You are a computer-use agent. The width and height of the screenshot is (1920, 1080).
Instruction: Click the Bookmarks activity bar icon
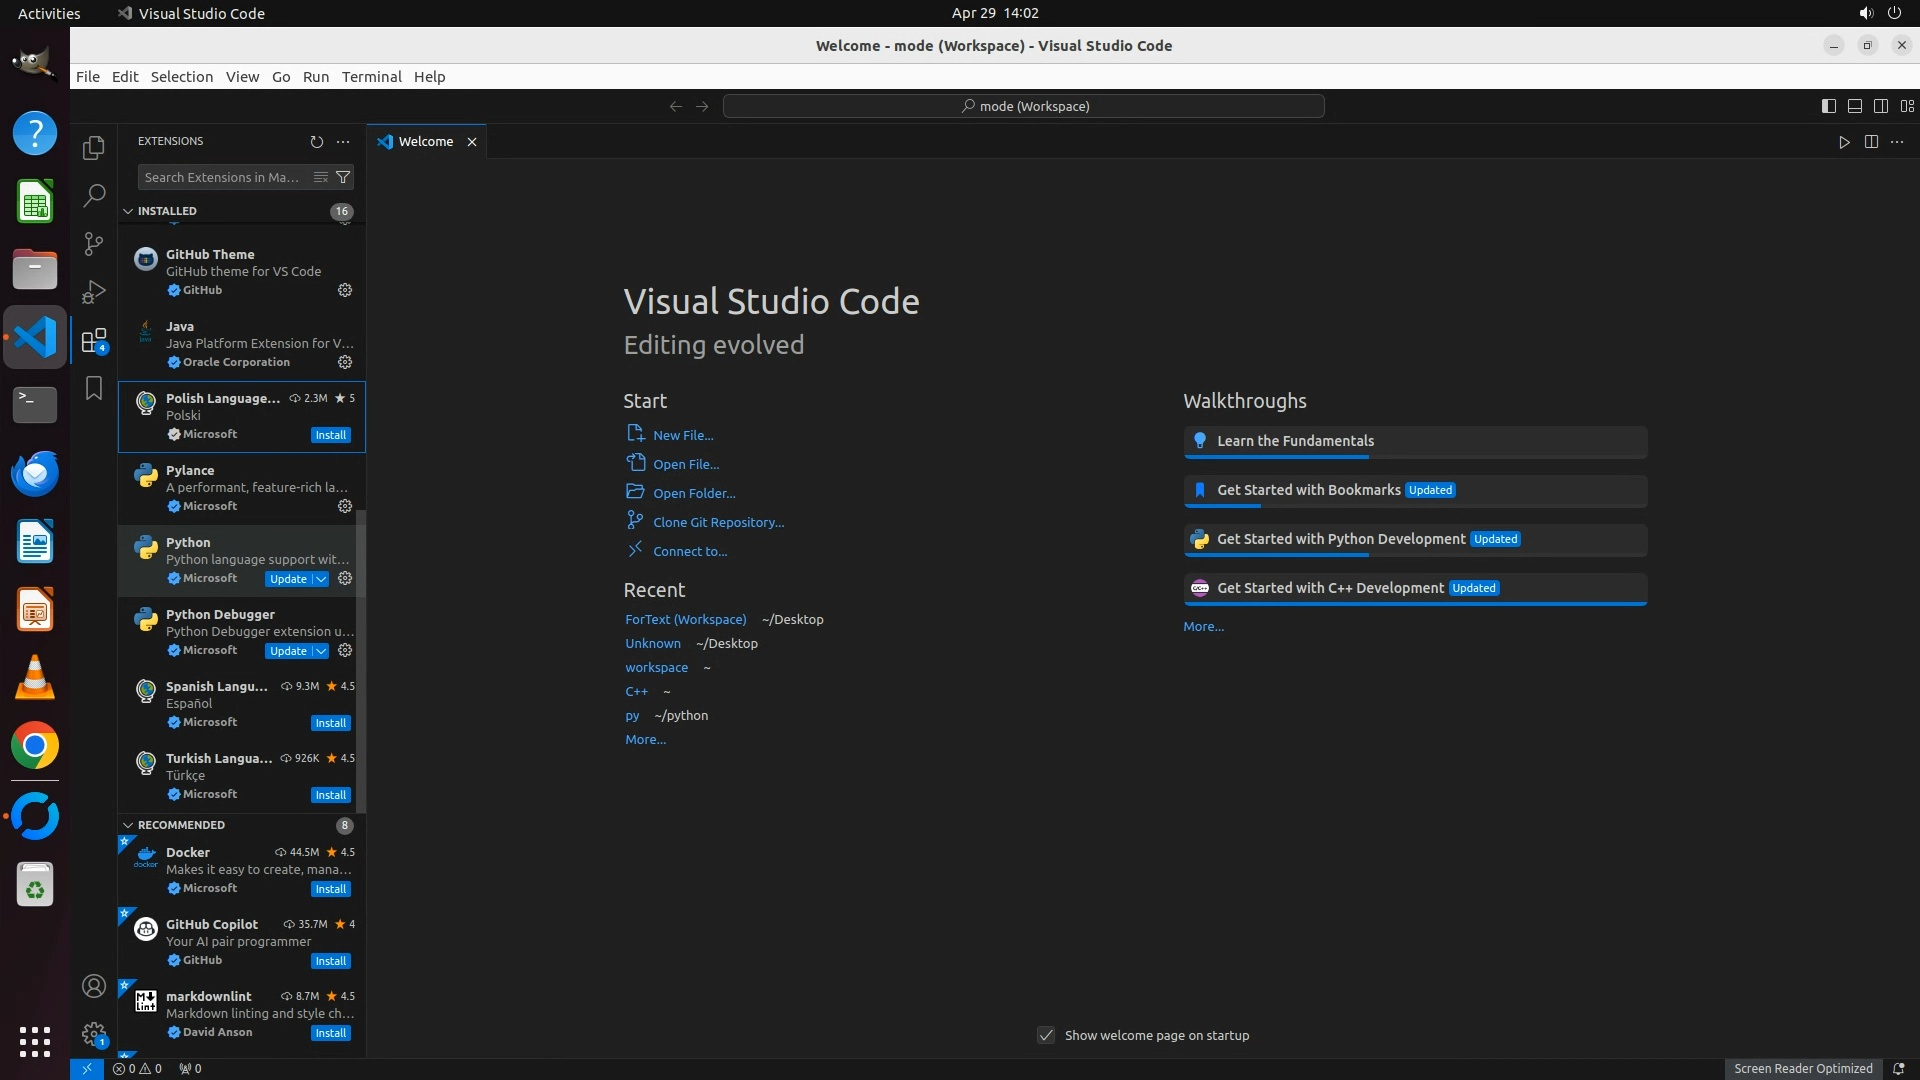click(94, 388)
